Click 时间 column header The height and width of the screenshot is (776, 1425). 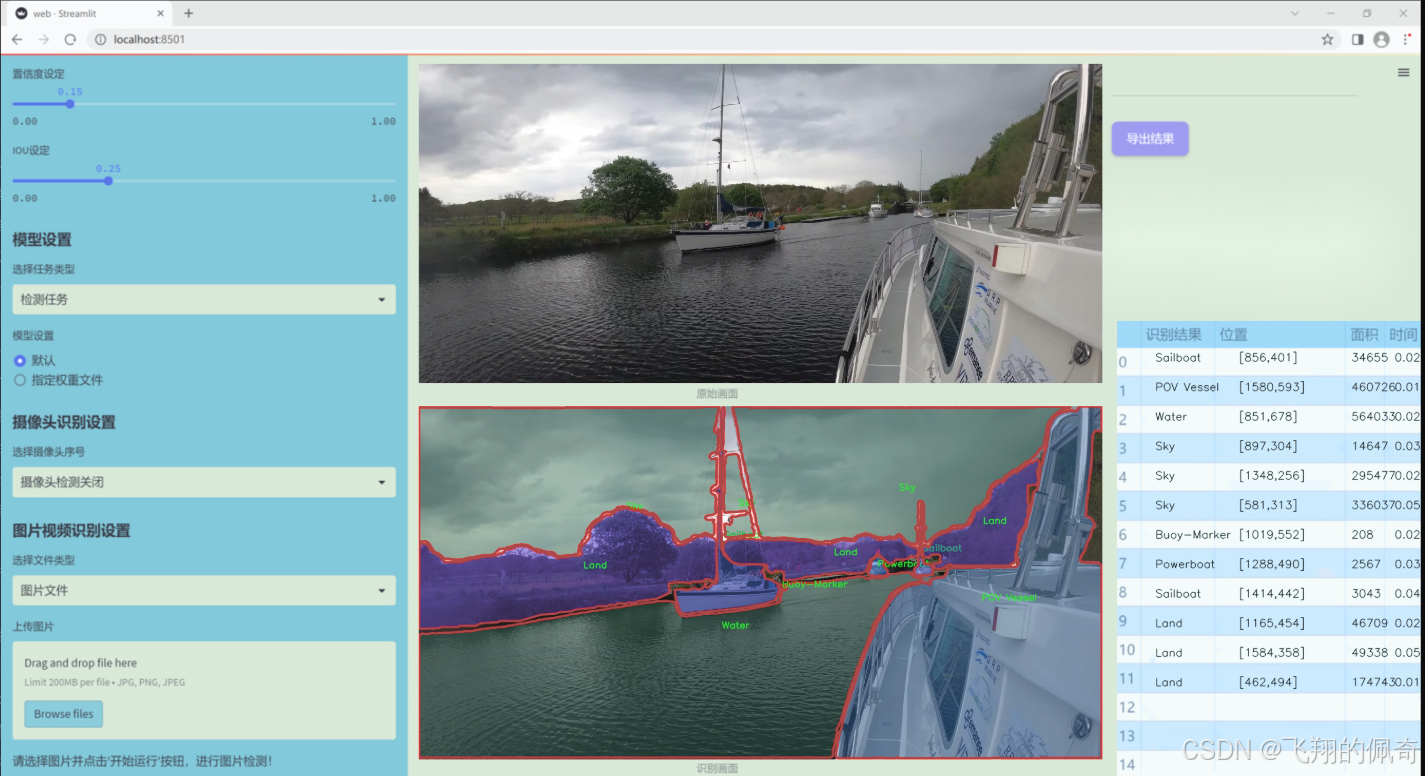pos(1403,335)
